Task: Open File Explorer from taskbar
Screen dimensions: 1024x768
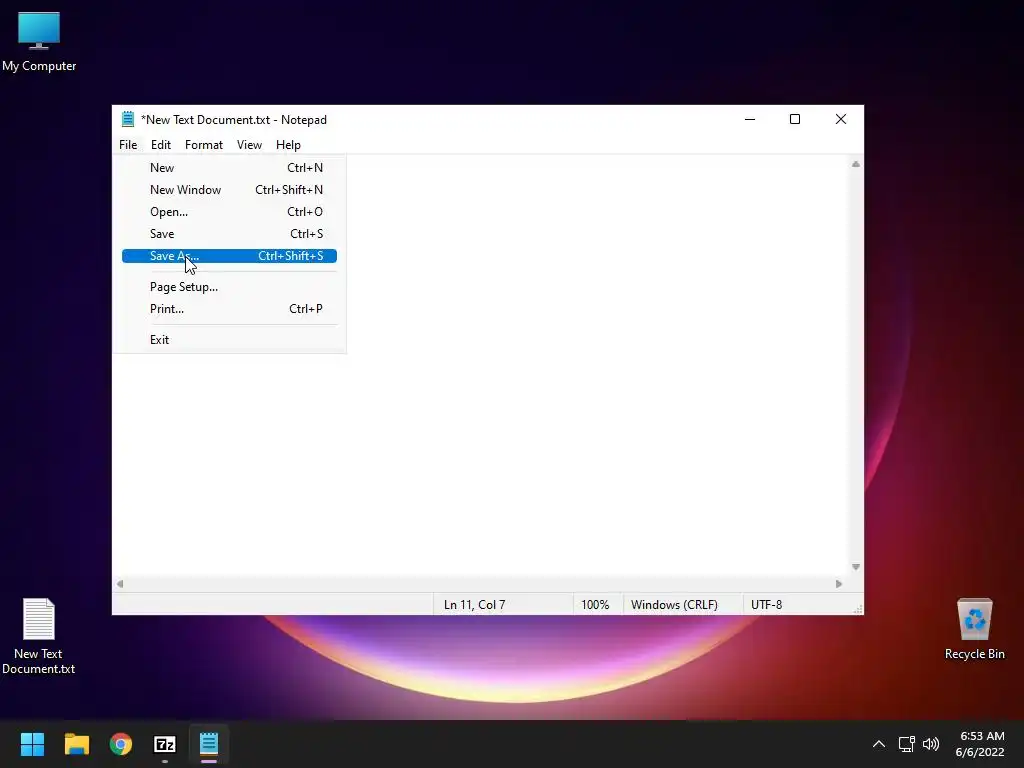Action: [76, 744]
